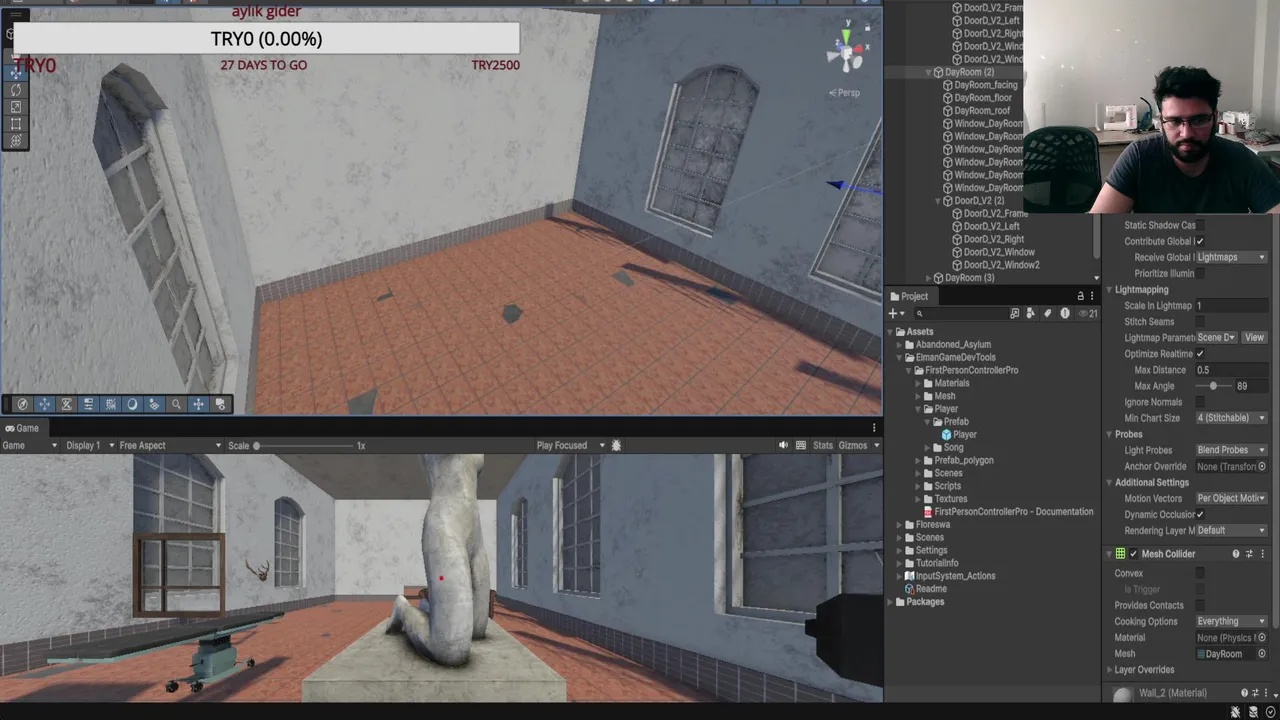Click the Max Angle slider
1280x720 pixels.
pos(1213,386)
